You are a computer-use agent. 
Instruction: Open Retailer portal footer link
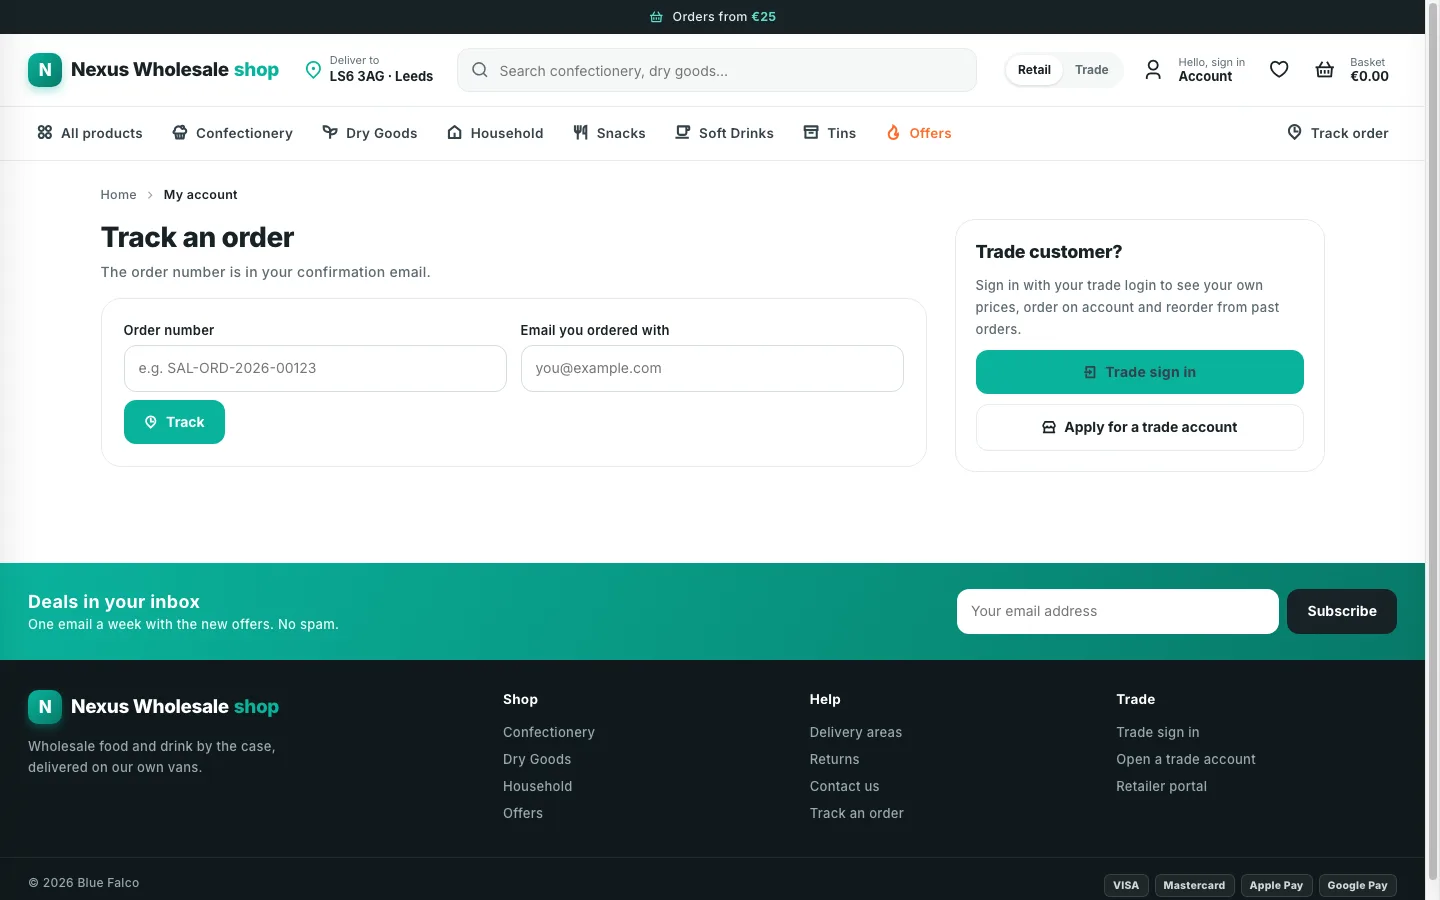1162,786
